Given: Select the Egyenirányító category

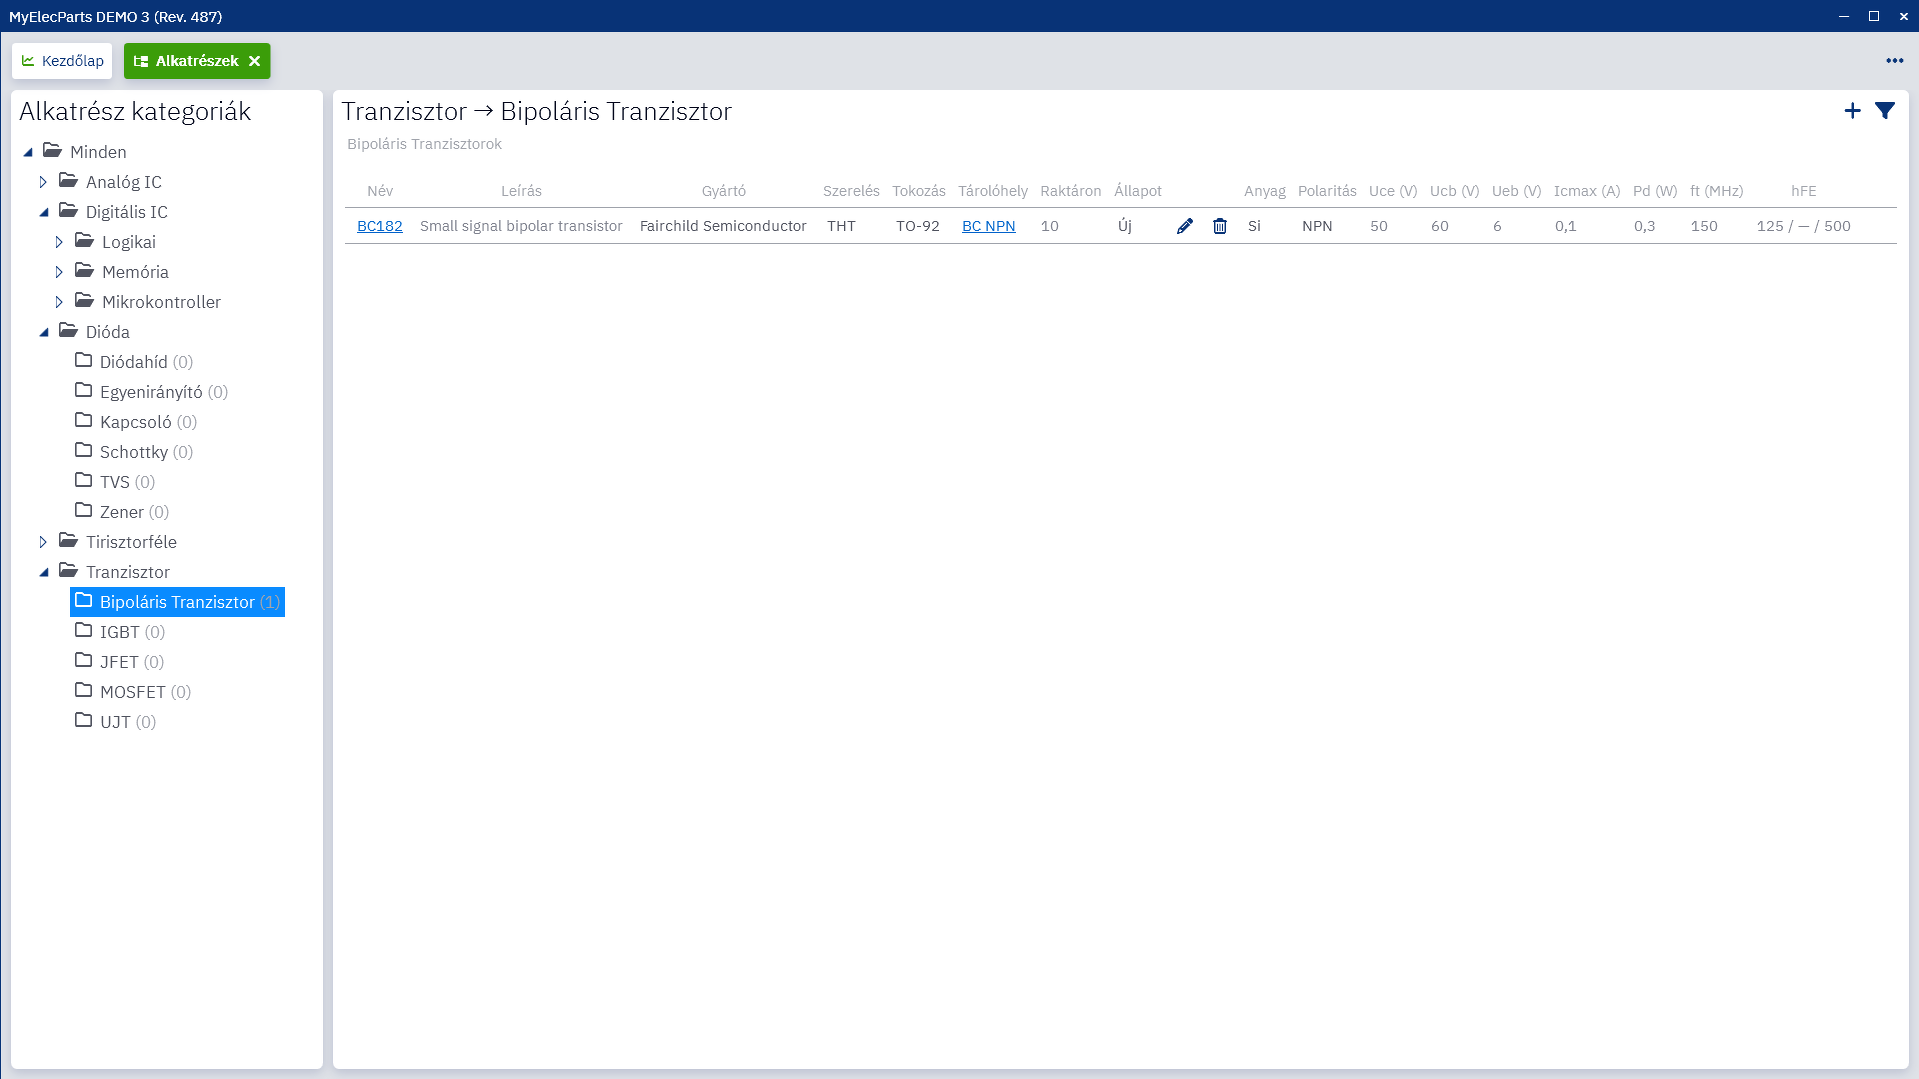Looking at the screenshot, I should [x=152, y=392].
